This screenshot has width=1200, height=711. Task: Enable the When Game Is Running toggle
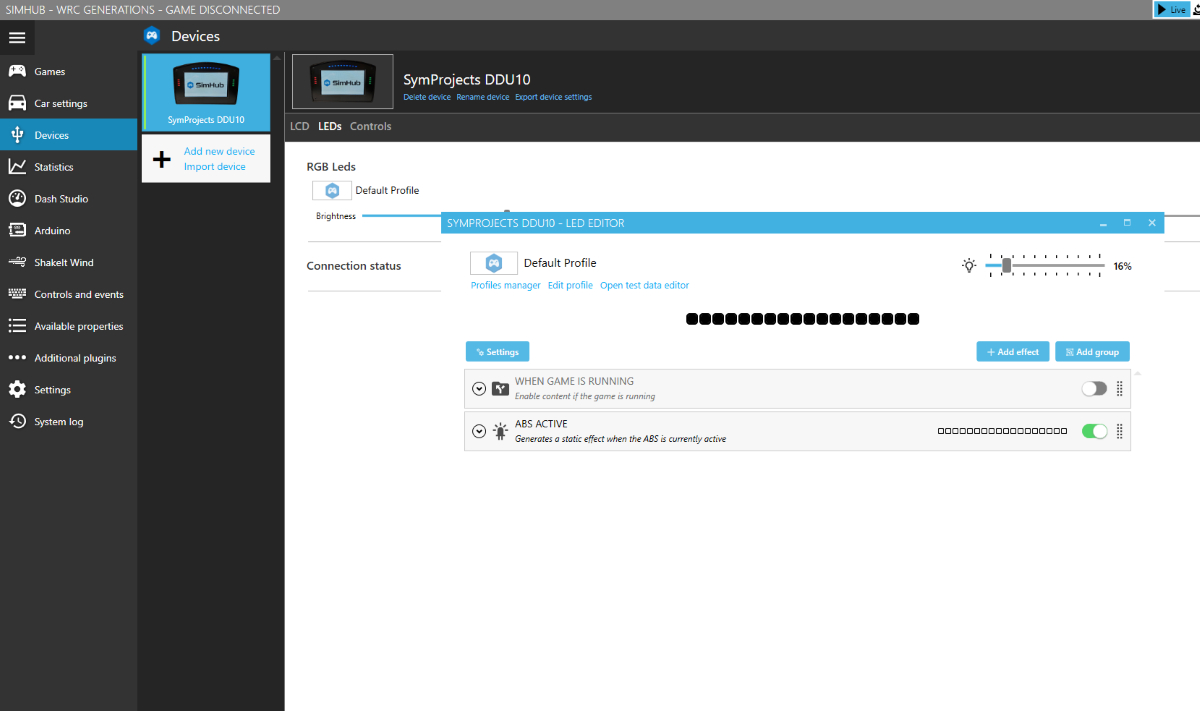pos(1094,389)
